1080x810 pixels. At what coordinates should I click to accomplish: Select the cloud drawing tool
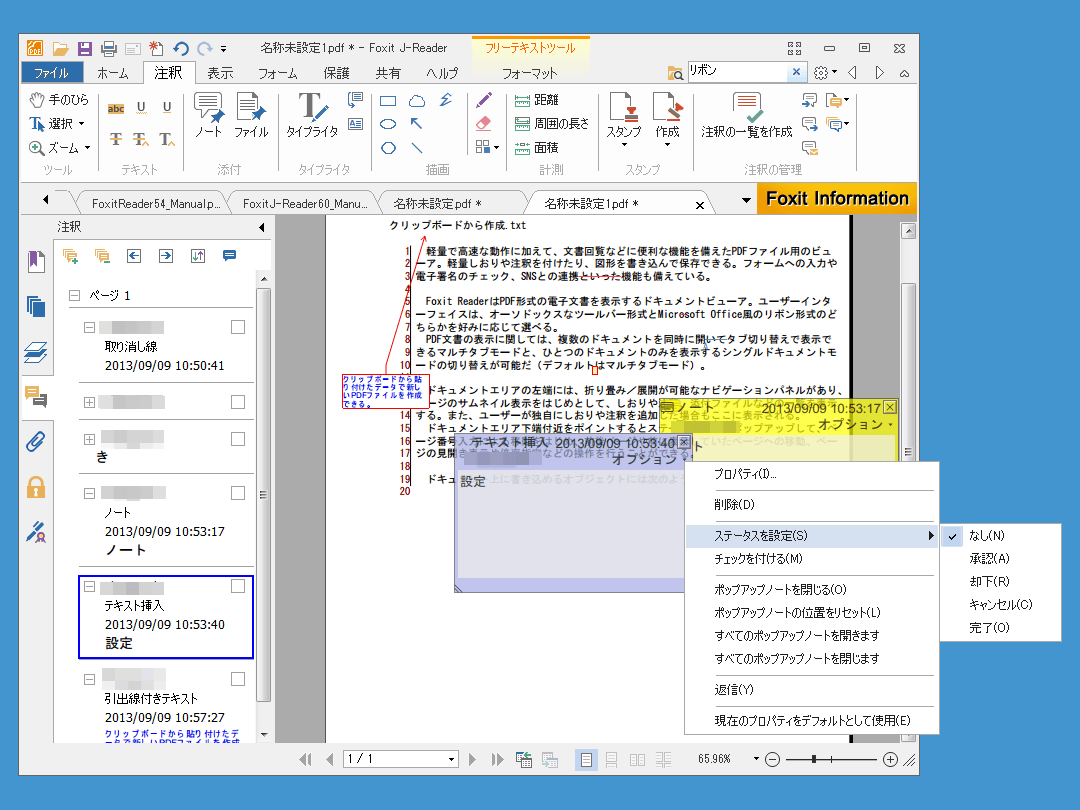tap(417, 101)
